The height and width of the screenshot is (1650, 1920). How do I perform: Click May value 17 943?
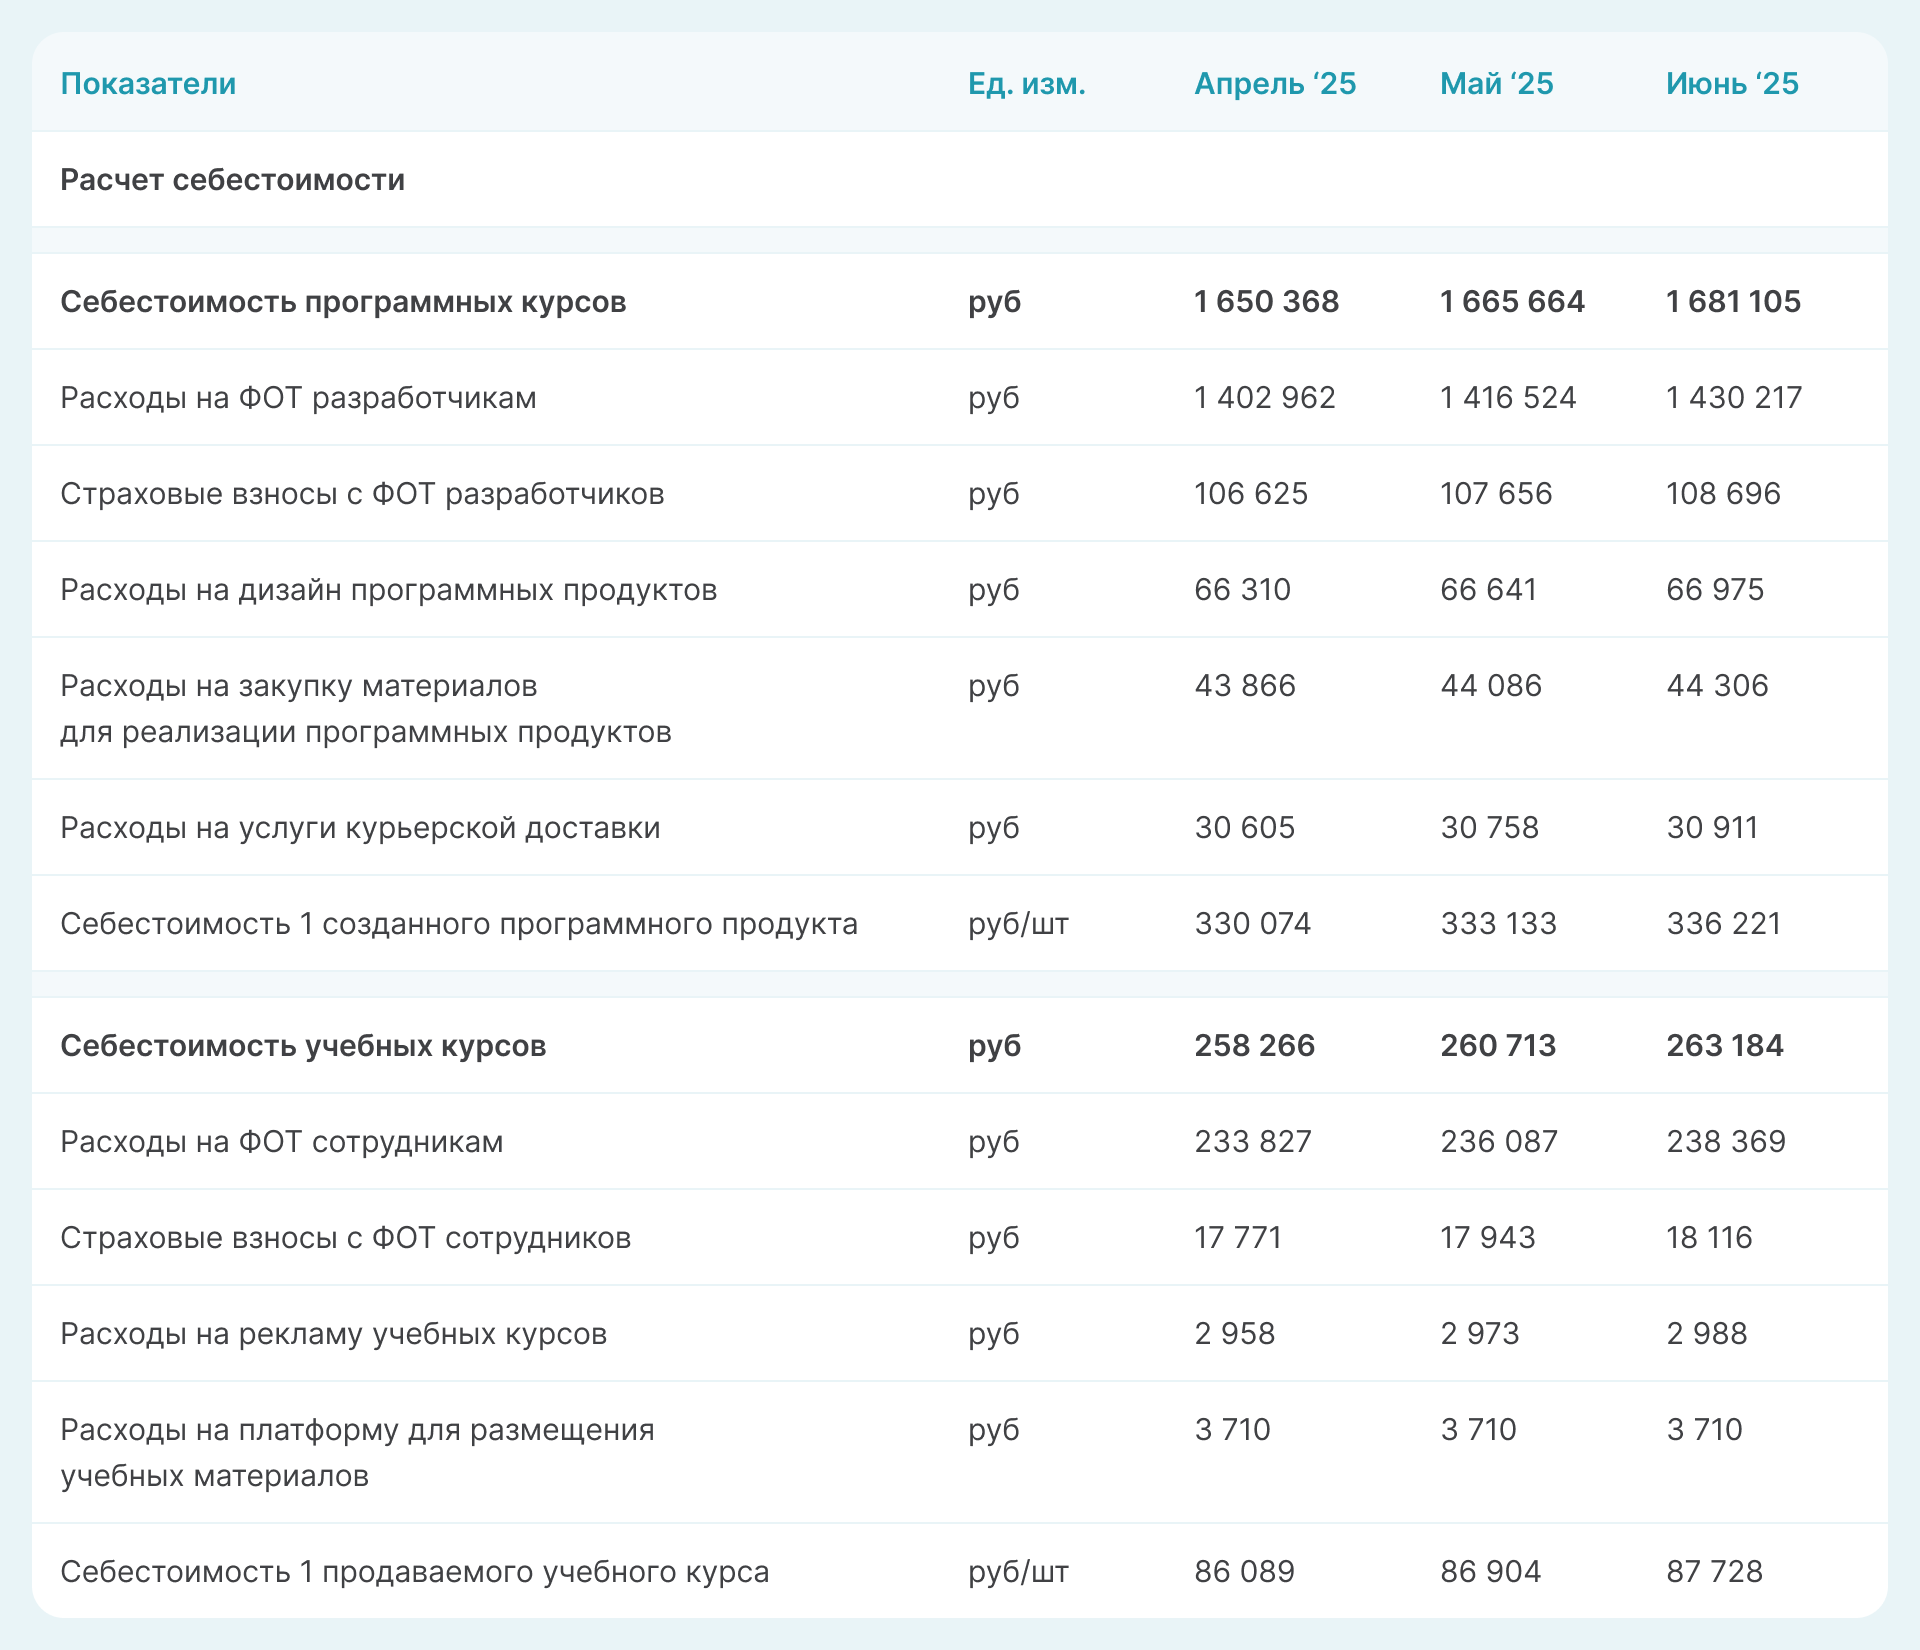[x=1487, y=1238]
